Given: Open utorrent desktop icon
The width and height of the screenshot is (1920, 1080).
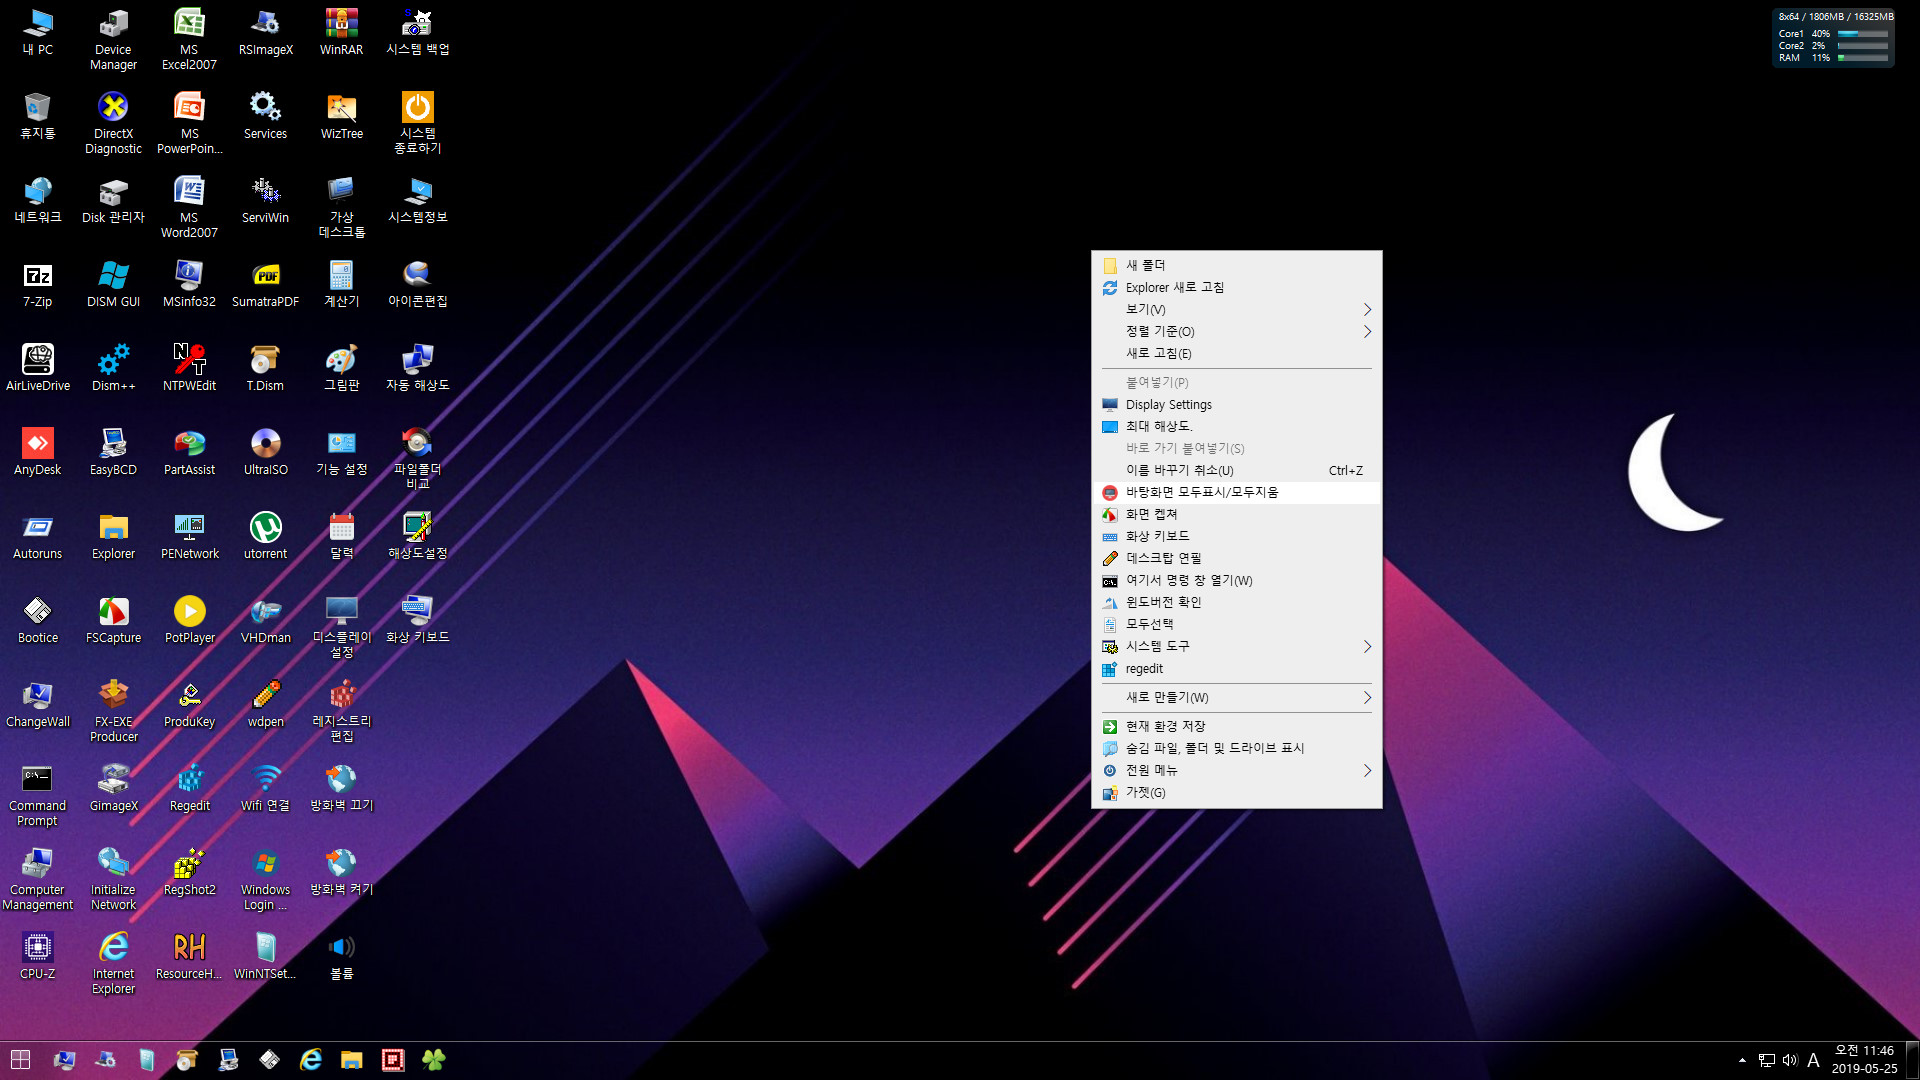Looking at the screenshot, I should 265,537.
